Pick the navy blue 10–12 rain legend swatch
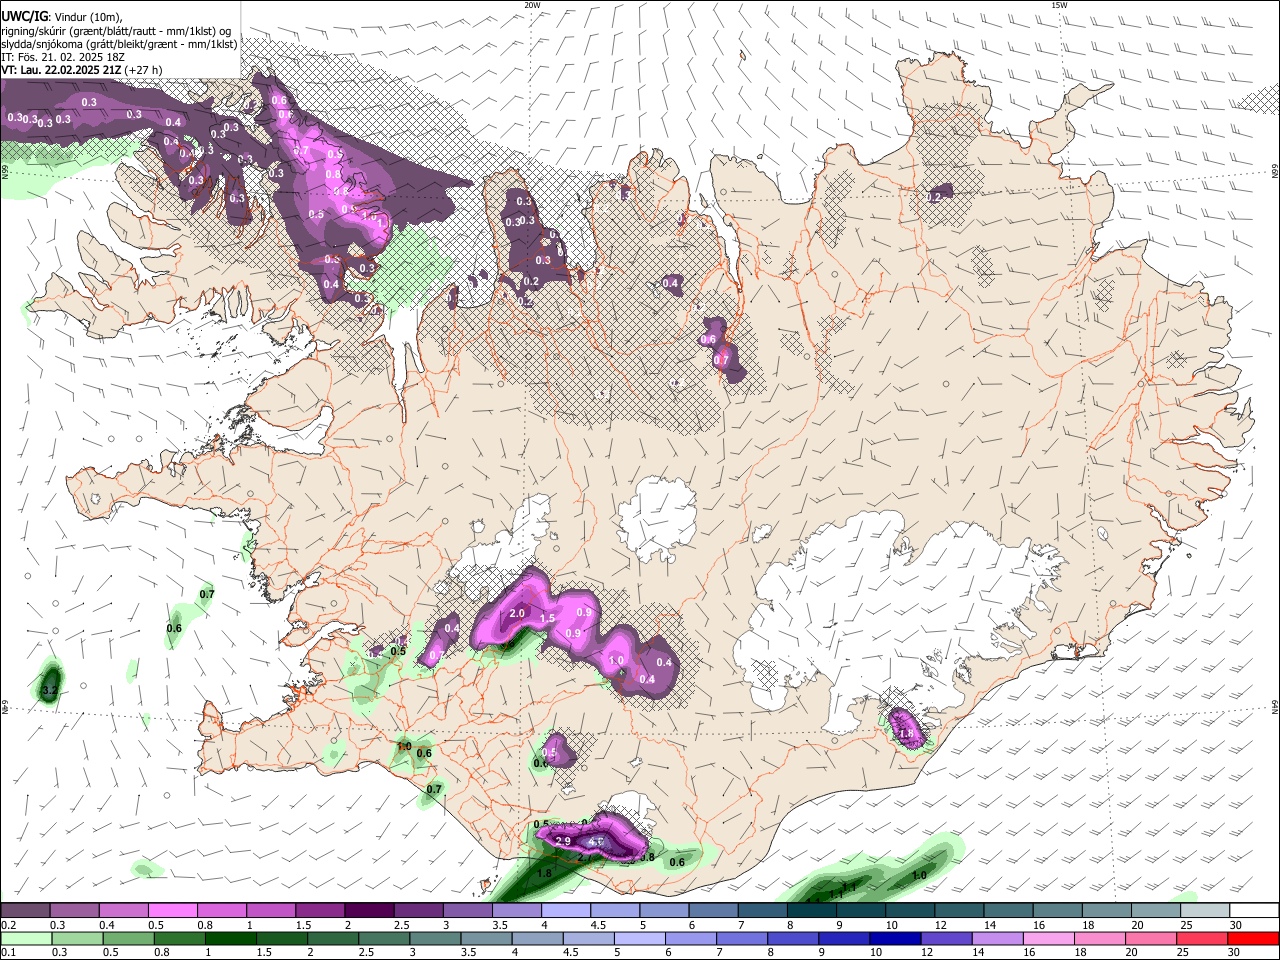The image size is (1280, 960). coord(895,938)
